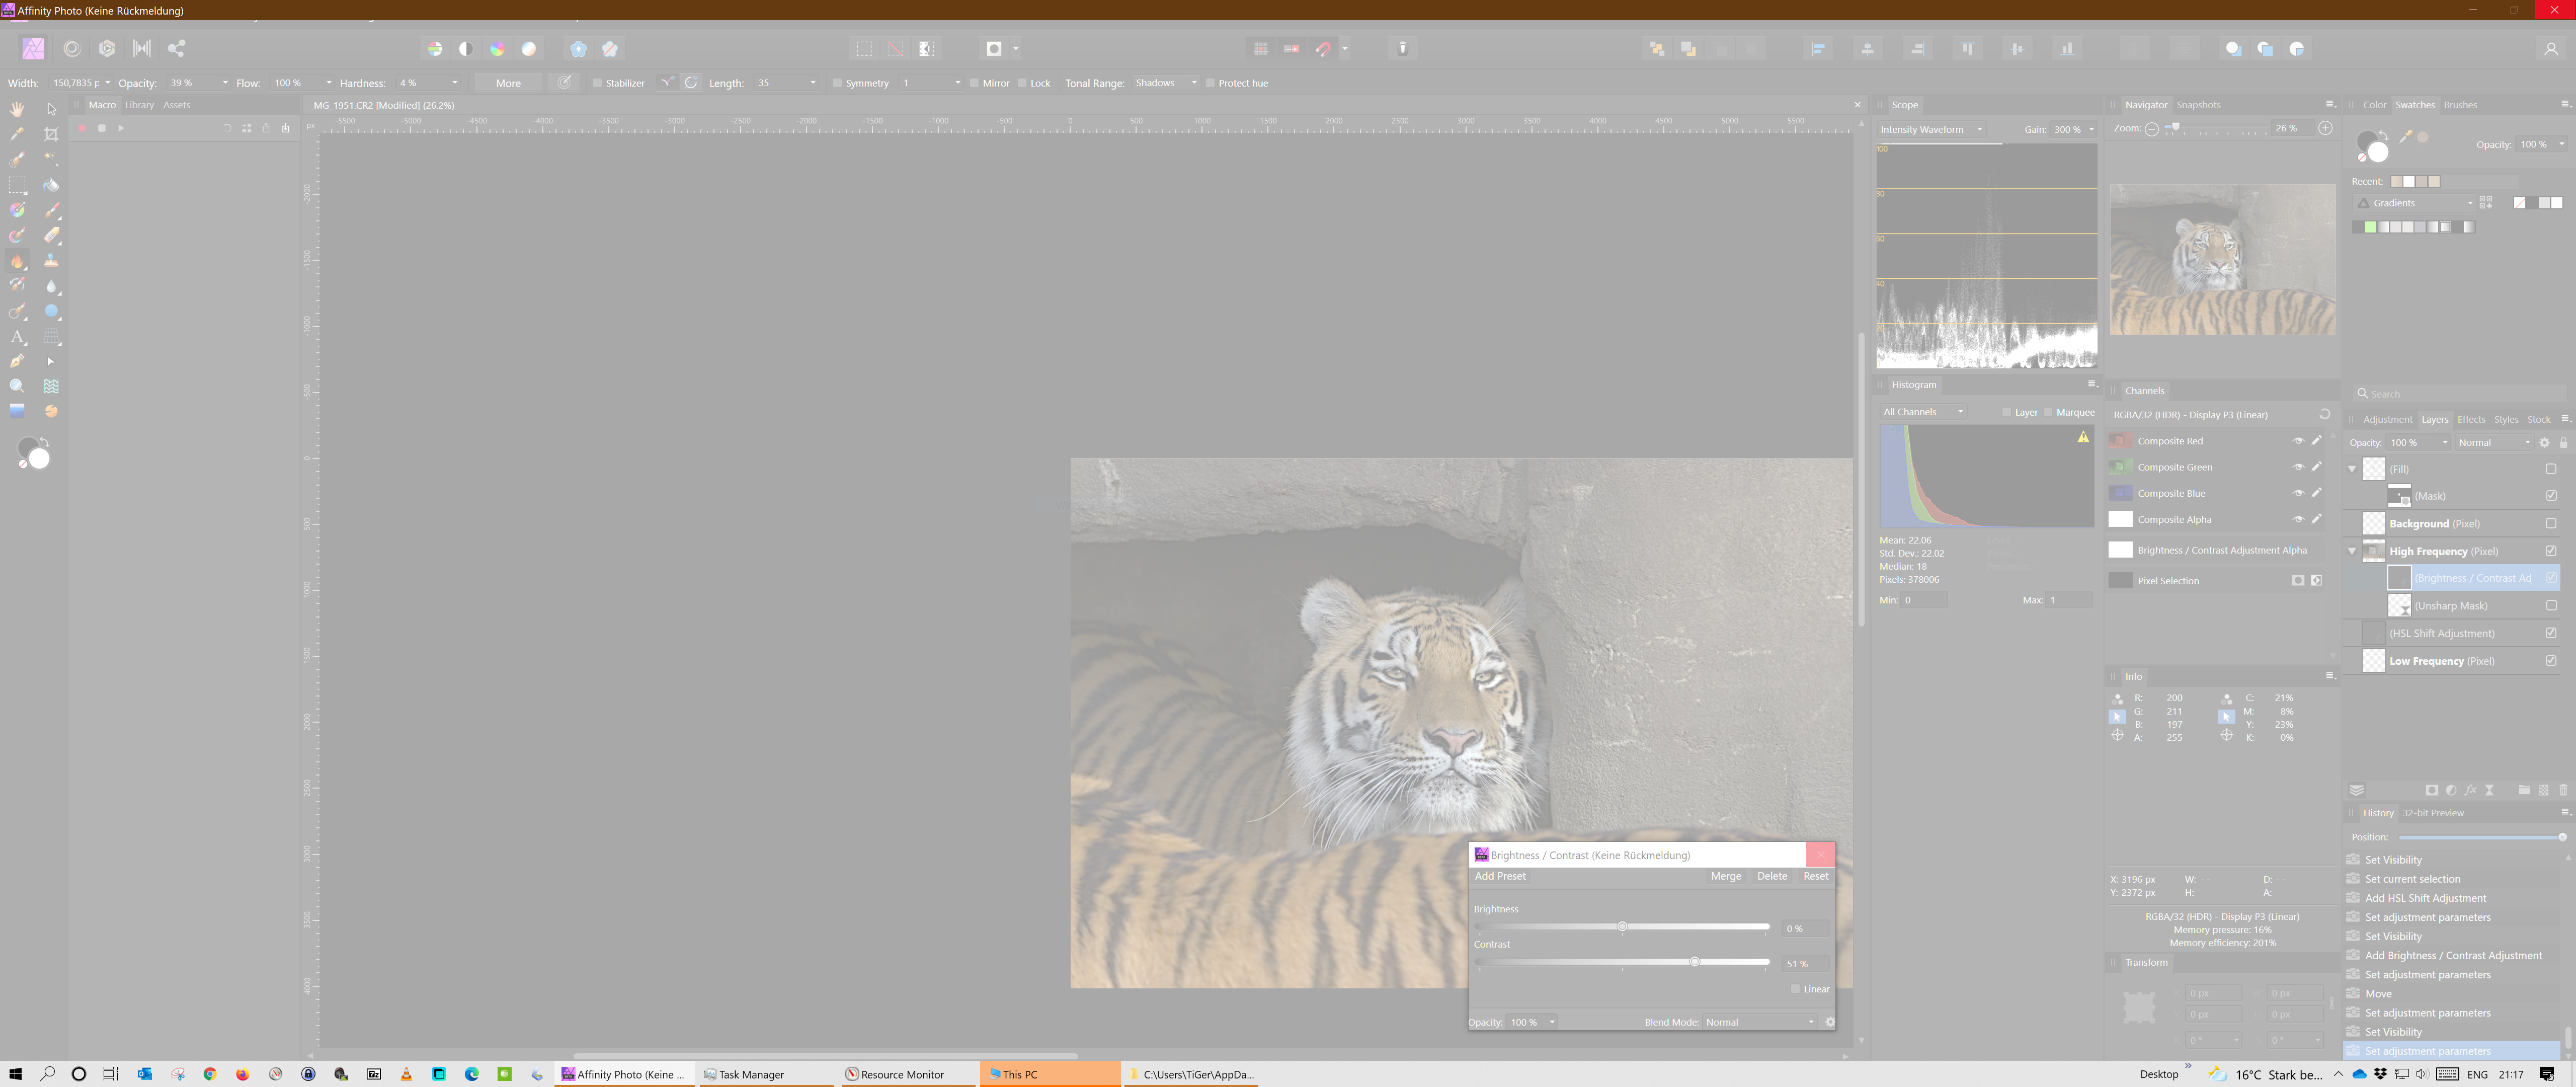Viewport: 2576px width, 1087px height.
Task: Select the Flood Select magic wand tool
Action: 51,159
